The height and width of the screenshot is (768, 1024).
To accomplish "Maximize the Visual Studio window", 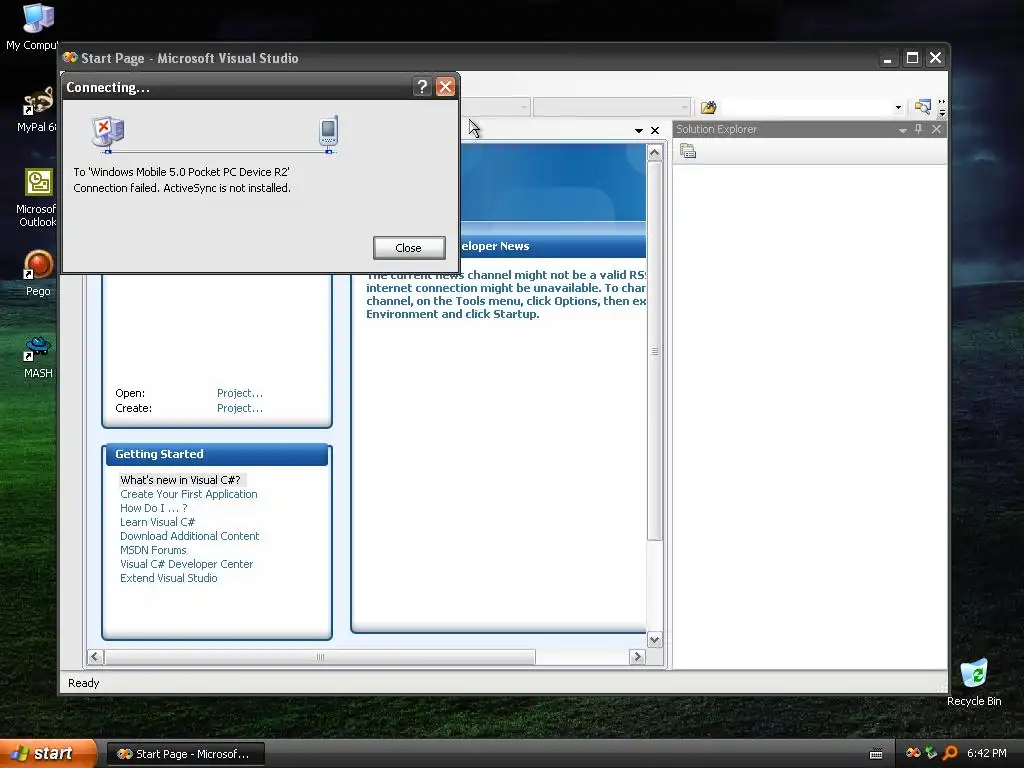I will point(912,59).
